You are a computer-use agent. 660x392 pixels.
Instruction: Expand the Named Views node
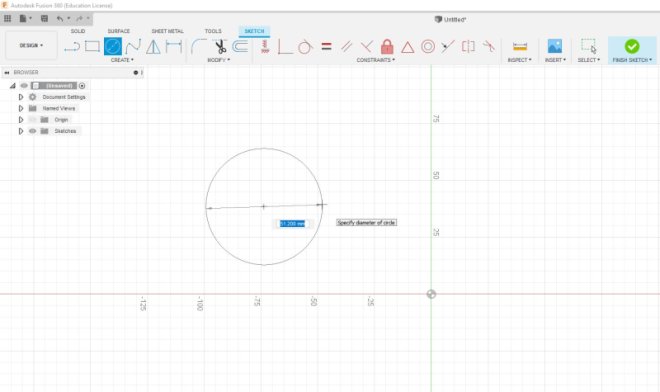21,108
